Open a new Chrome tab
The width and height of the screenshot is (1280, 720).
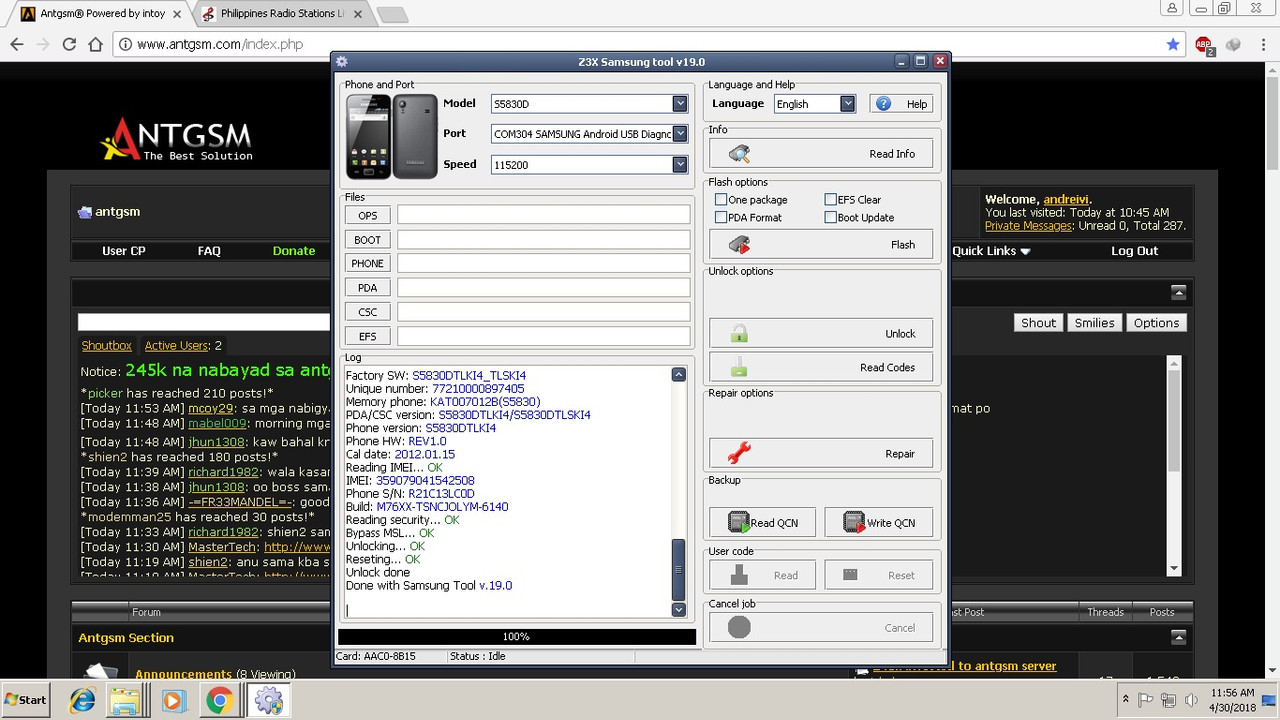pos(392,15)
